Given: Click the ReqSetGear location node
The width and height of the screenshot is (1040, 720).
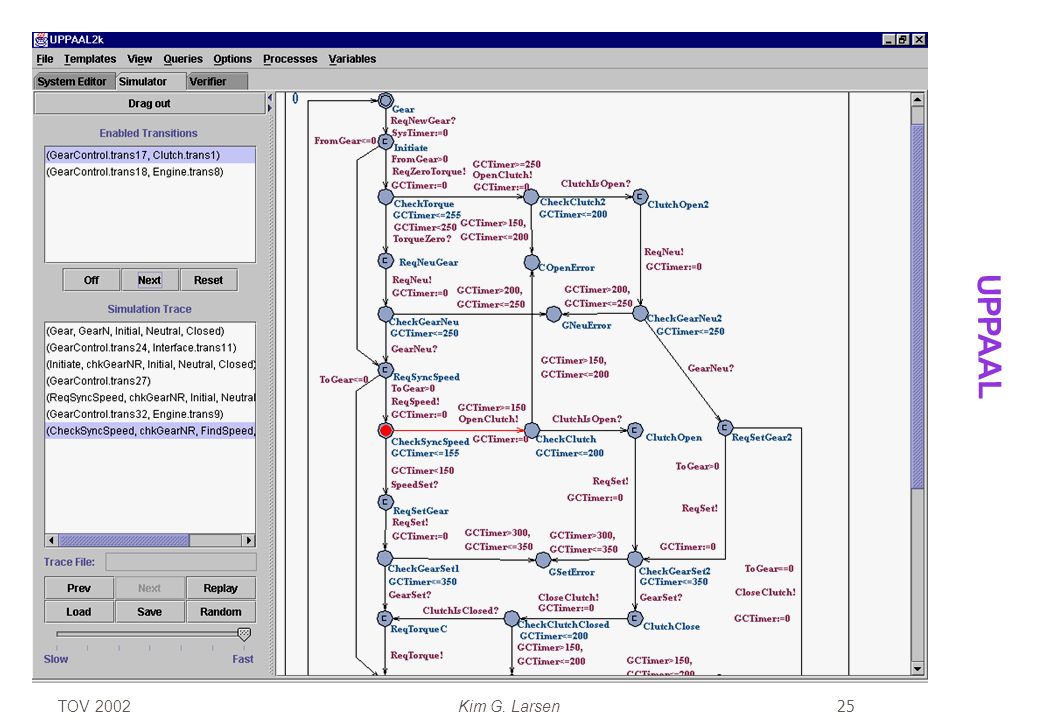Looking at the screenshot, I should click(x=385, y=502).
